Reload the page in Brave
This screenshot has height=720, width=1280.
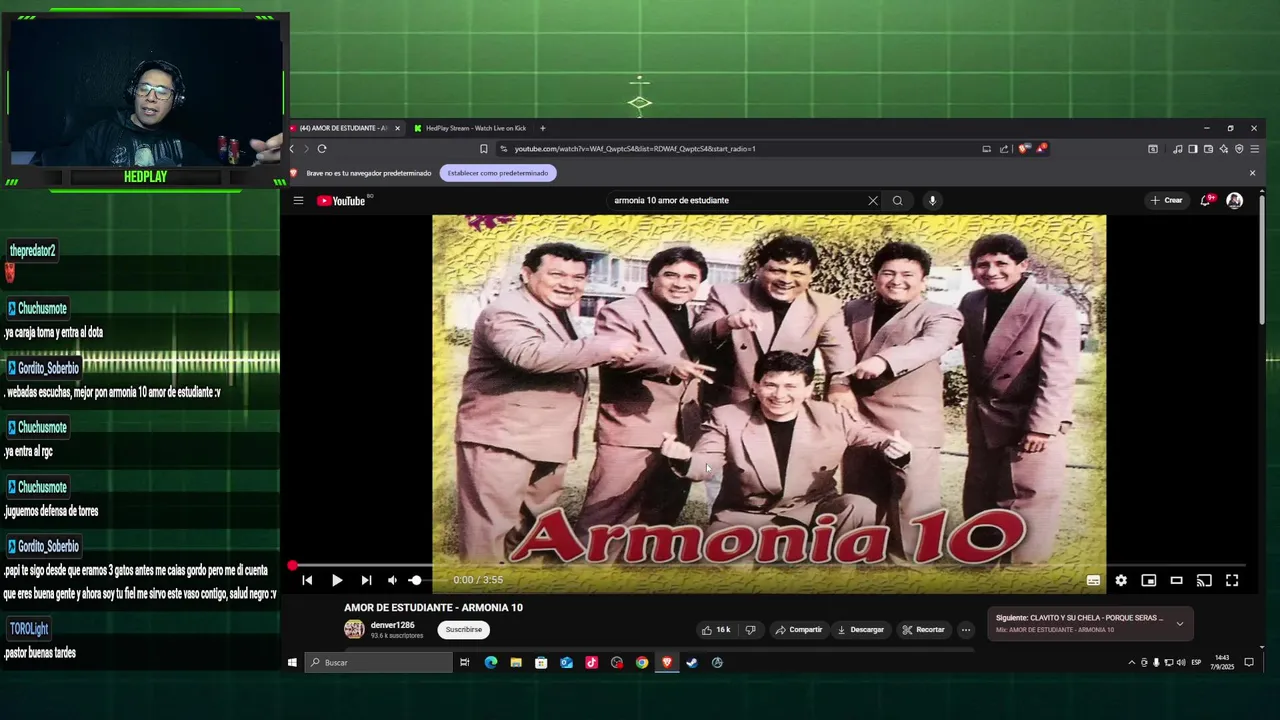click(x=322, y=149)
